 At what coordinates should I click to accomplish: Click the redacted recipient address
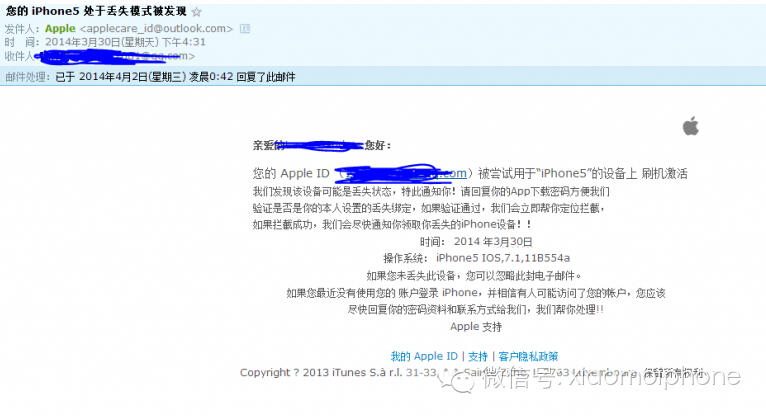coord(117,57)
